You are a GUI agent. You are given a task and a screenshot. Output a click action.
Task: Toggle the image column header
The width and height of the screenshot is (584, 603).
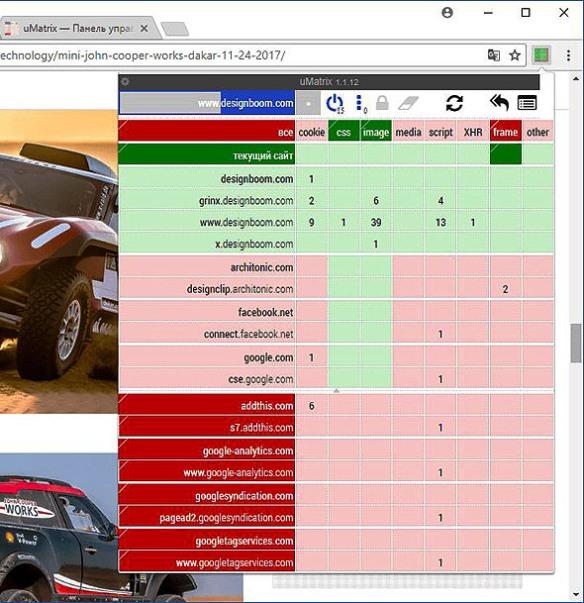[x=376, y=132]
